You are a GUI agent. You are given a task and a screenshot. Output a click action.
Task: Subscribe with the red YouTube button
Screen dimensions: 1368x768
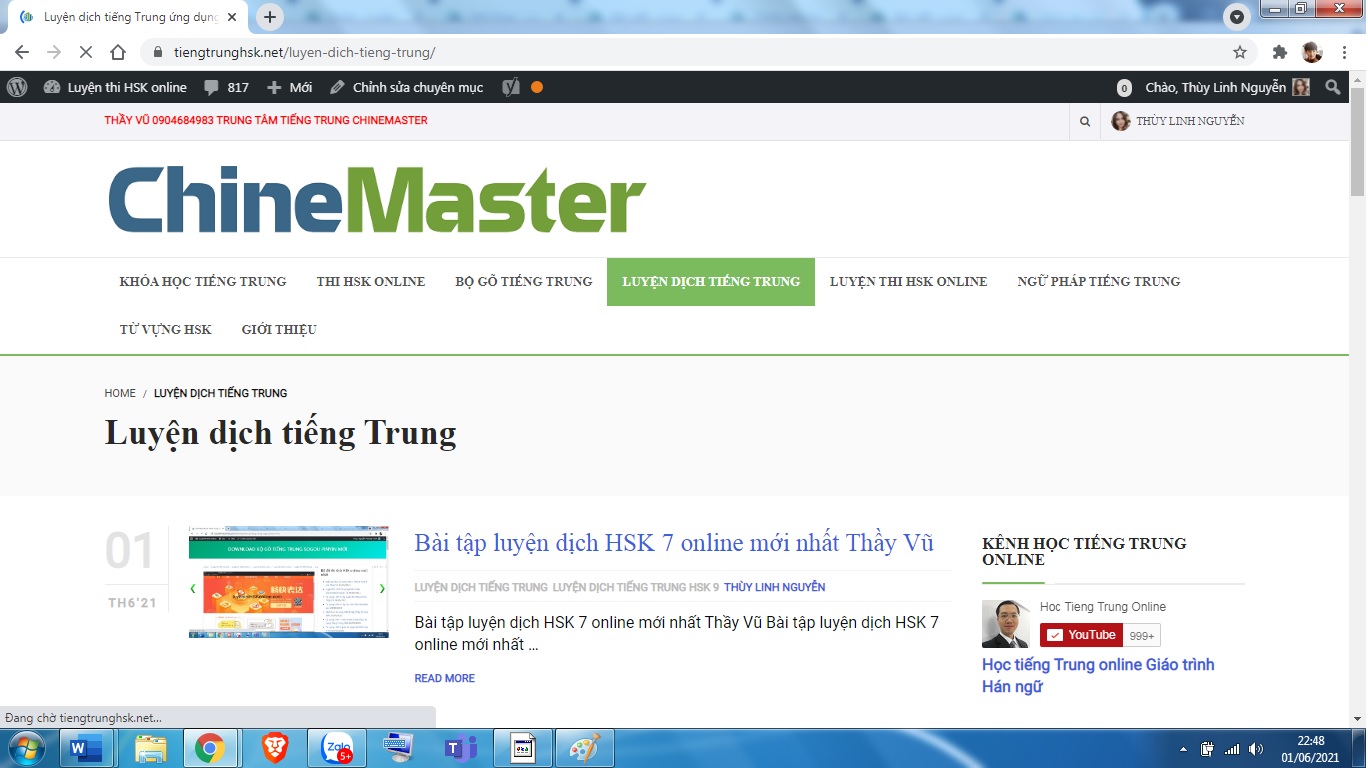(1081, 635)
